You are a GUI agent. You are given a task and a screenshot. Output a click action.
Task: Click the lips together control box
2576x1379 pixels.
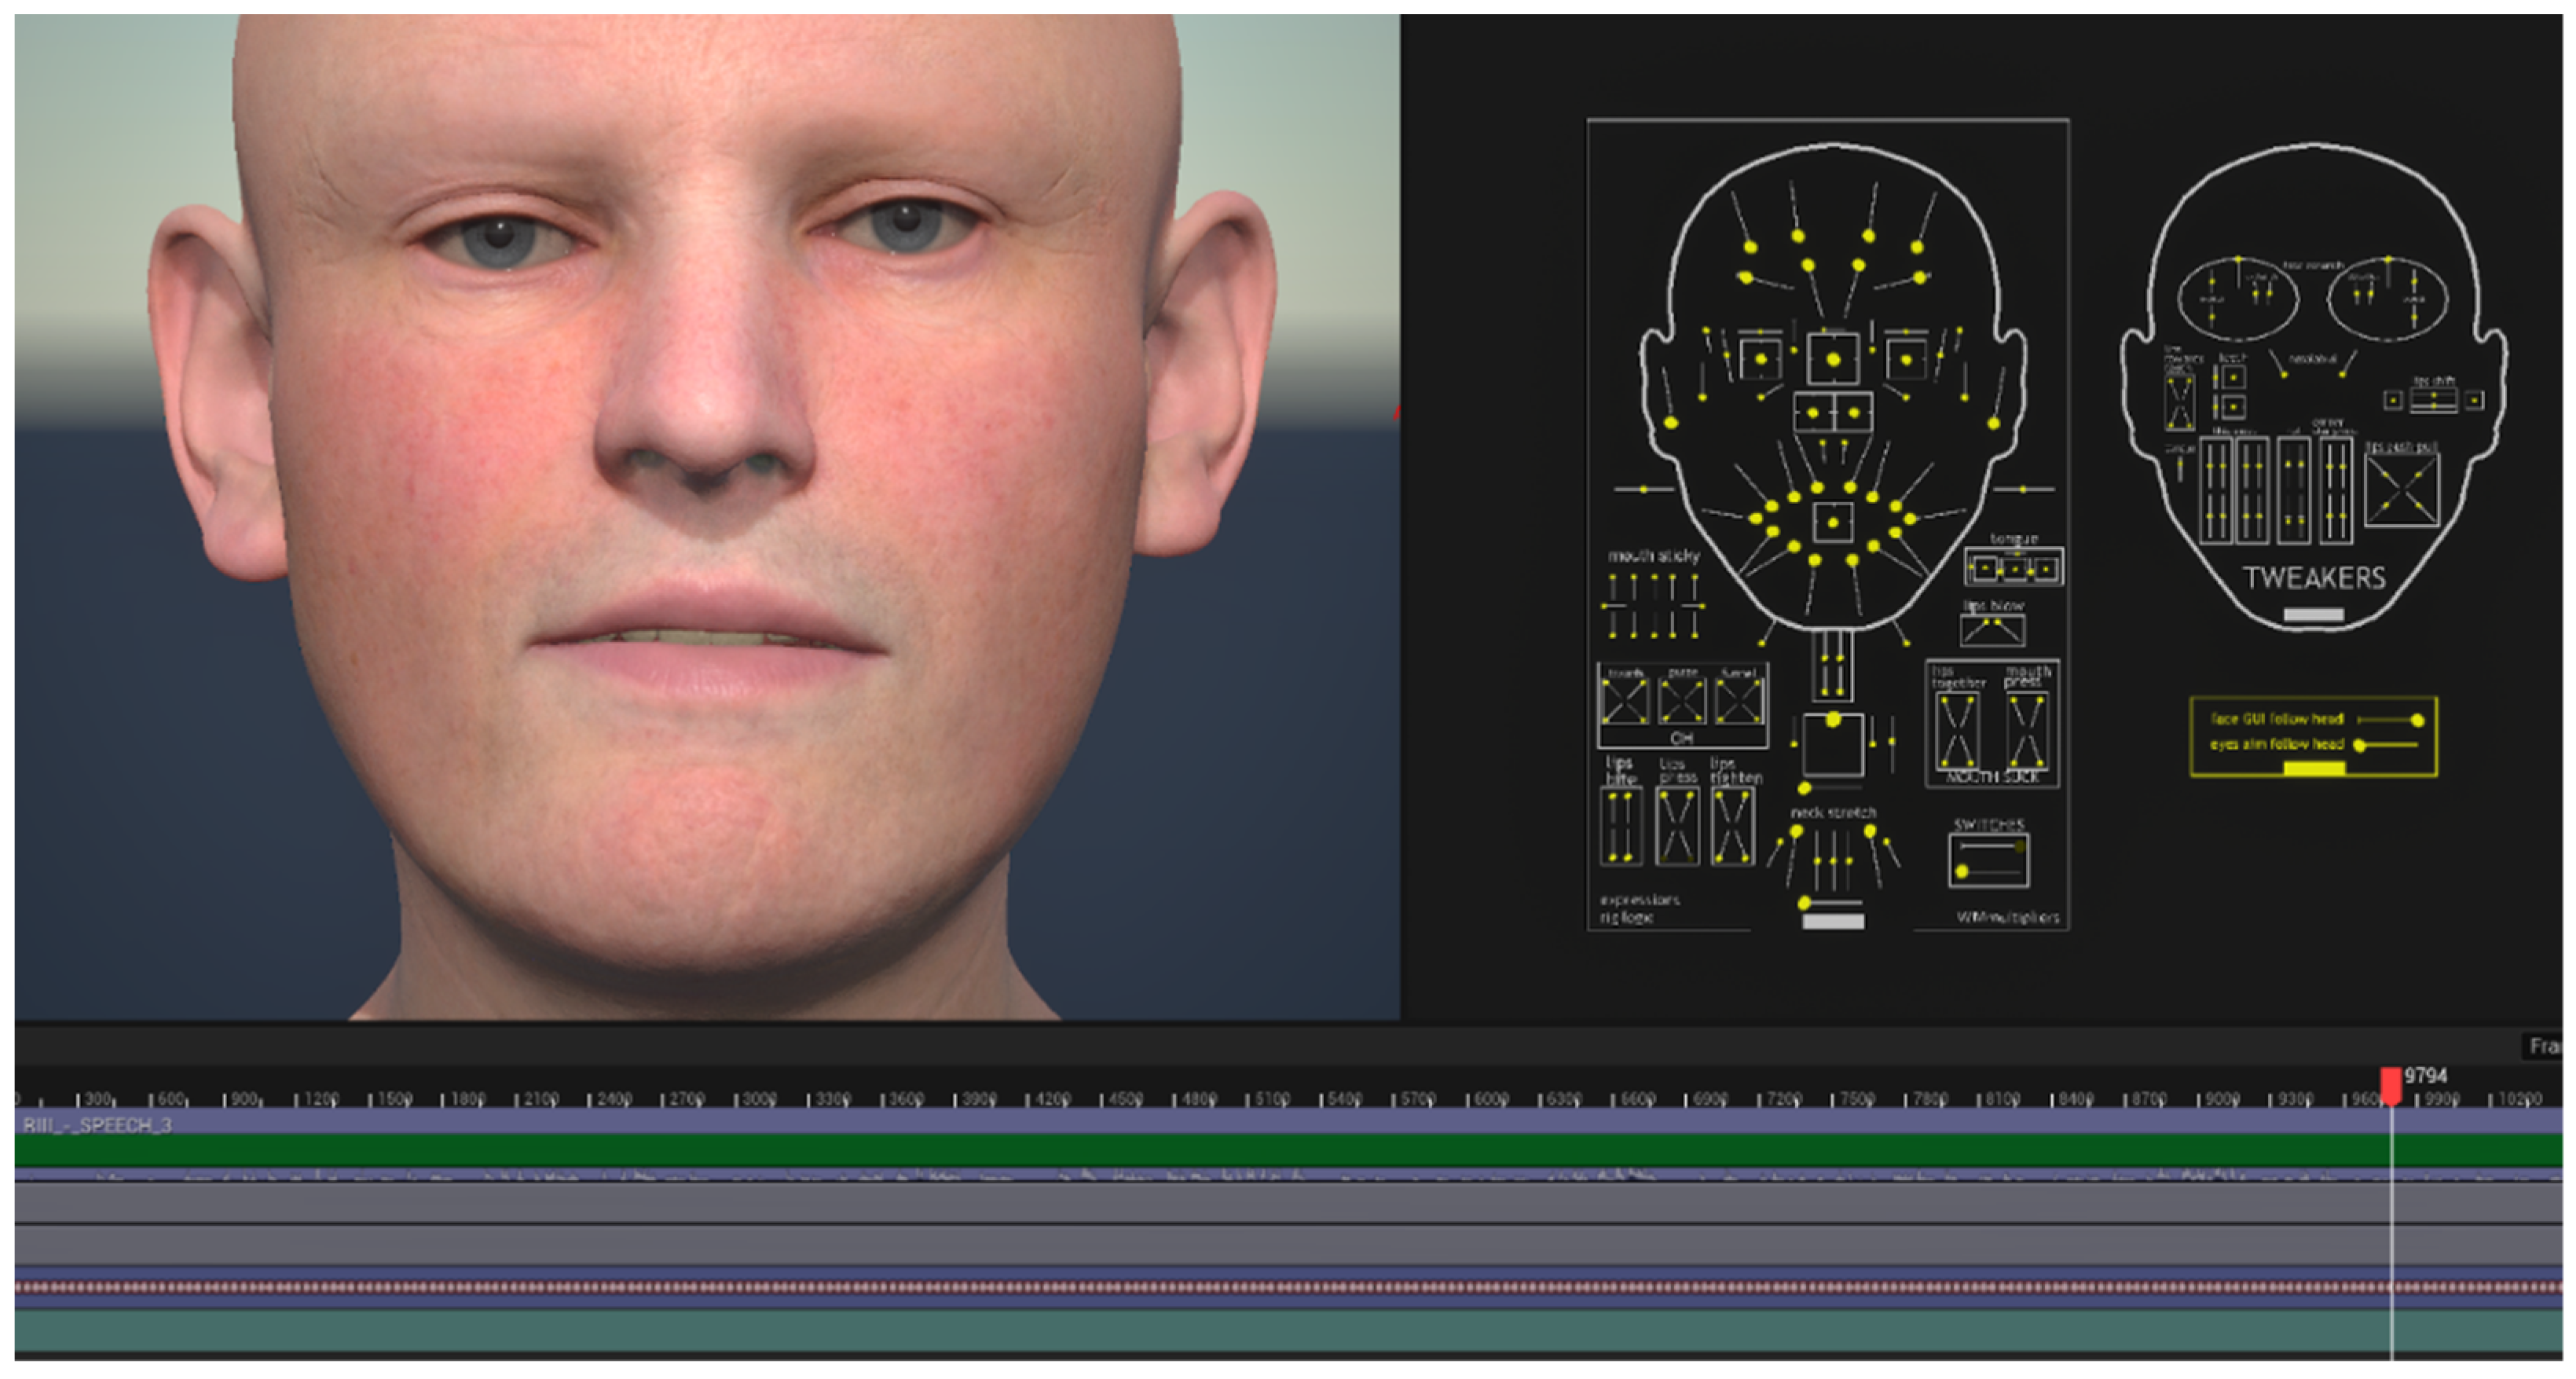tap(1956, 731)
